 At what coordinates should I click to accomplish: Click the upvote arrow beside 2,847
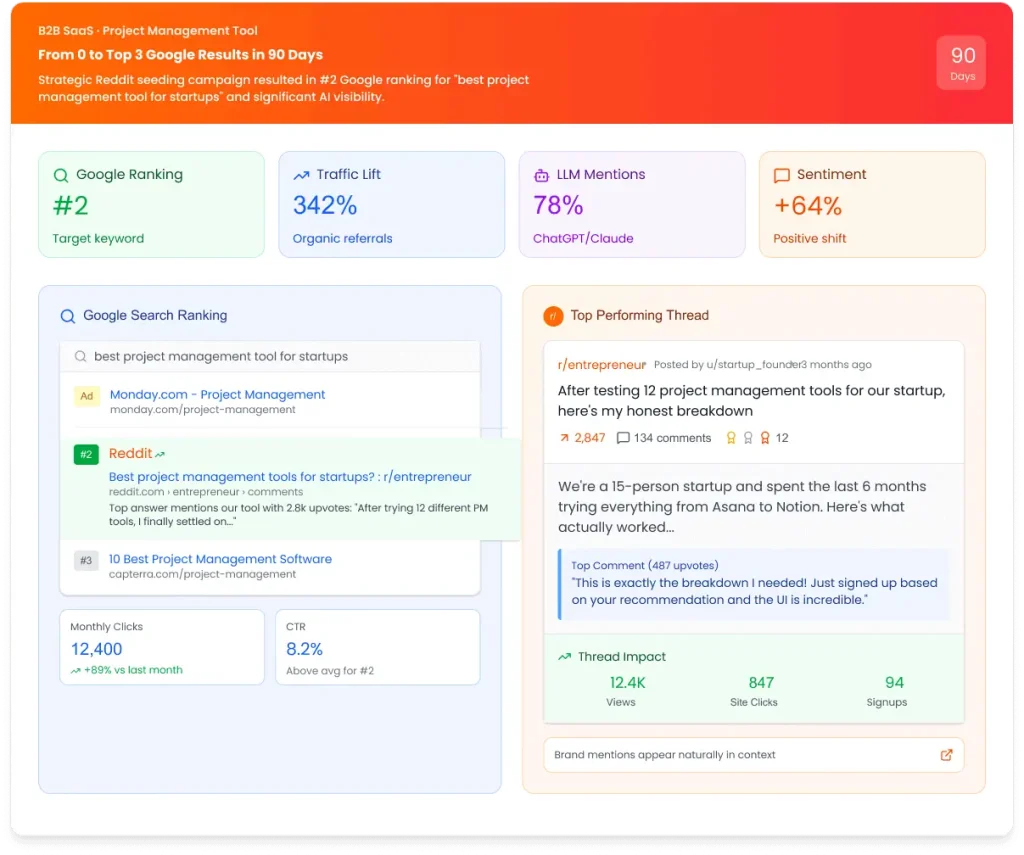[564, 438]
